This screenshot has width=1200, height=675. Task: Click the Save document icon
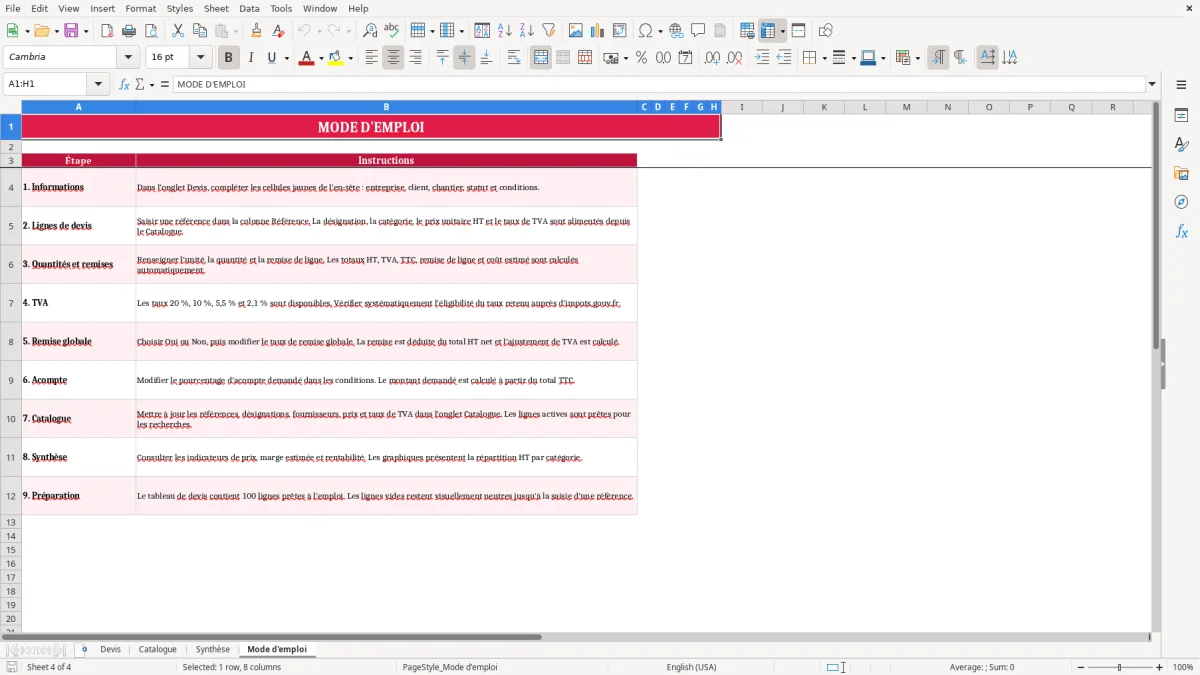click(x=71, y=31)
